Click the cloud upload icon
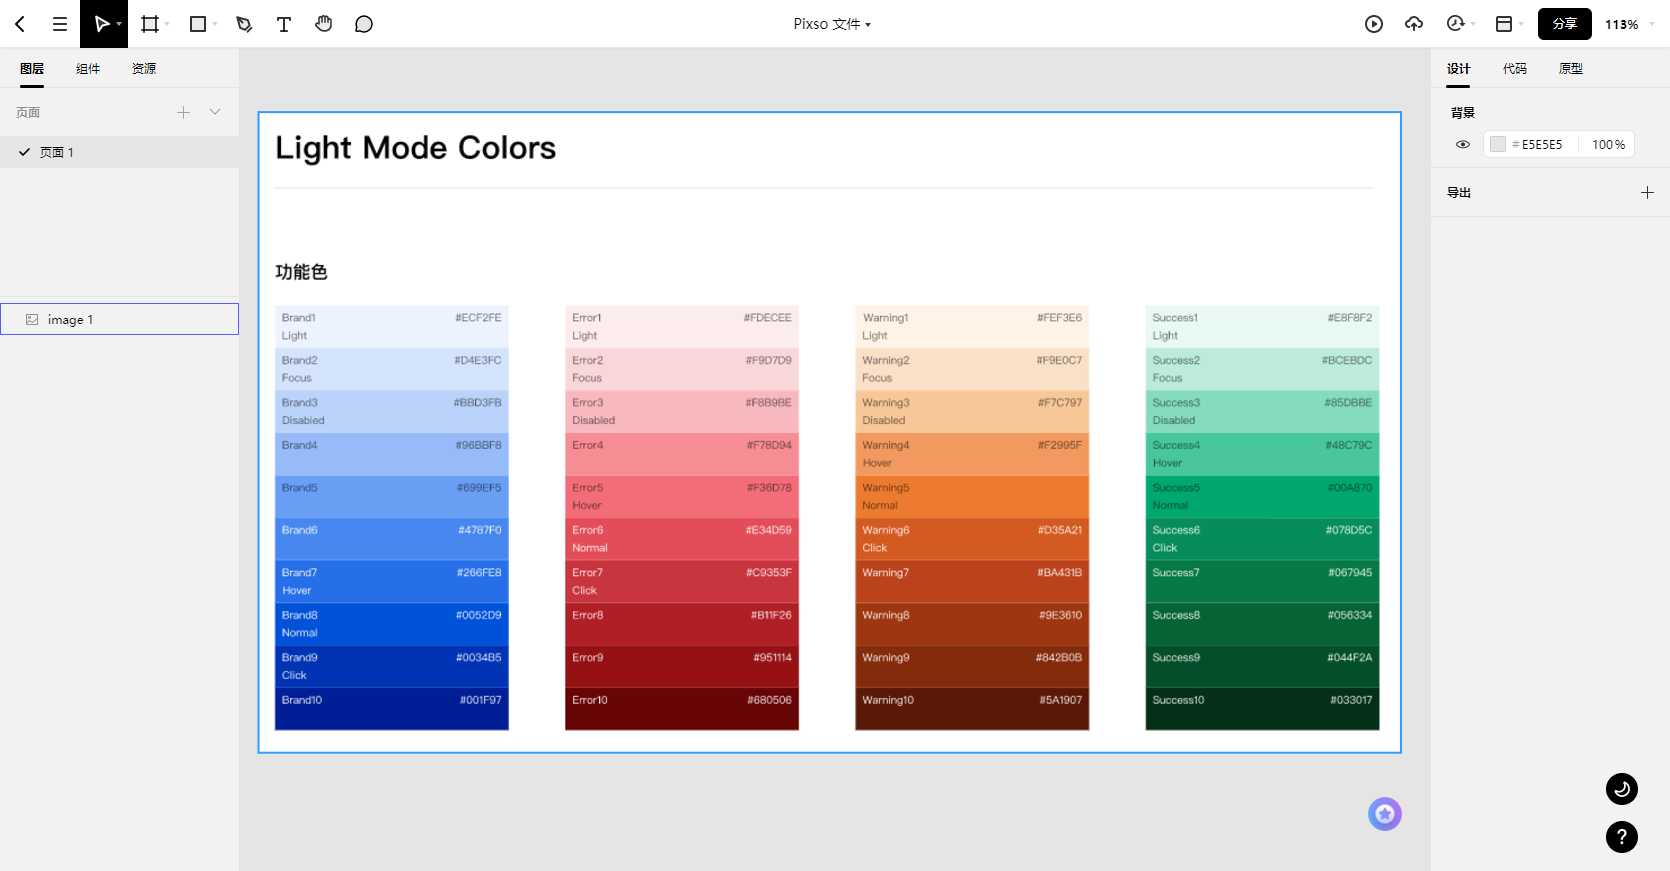Viewport: 1670px width, 871px height. coord(1414,24)
